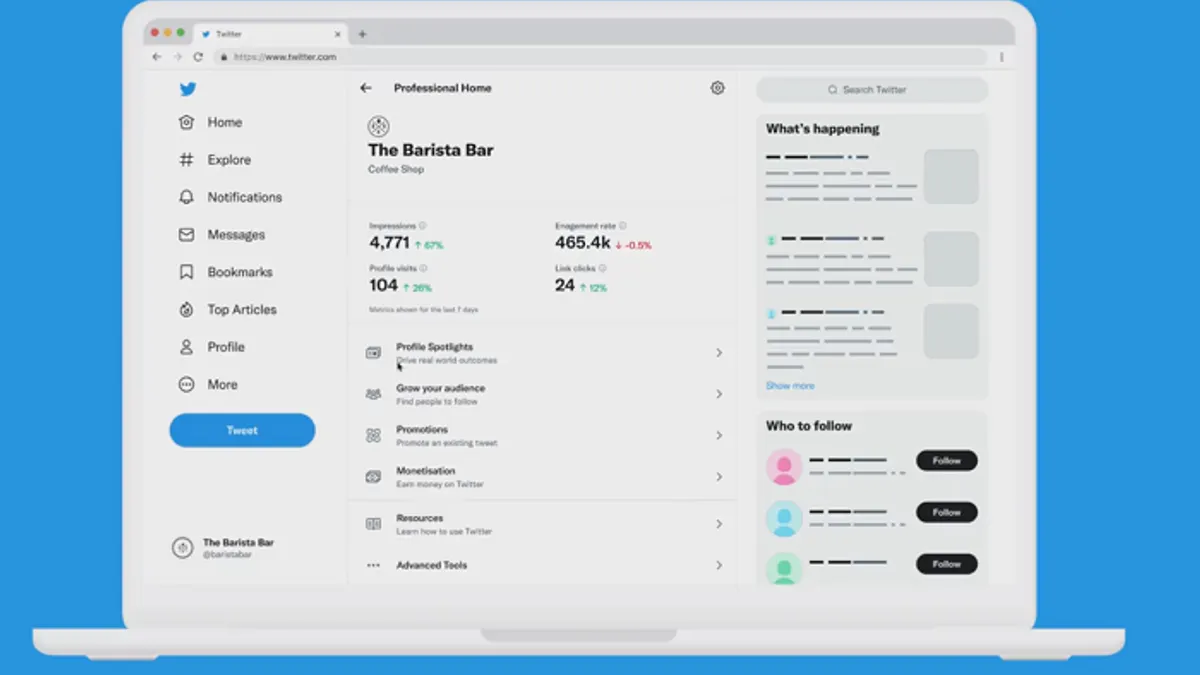Click the browser address bar URL
This screenshot has width=1200, height=675.
click(x=285, y=57)
